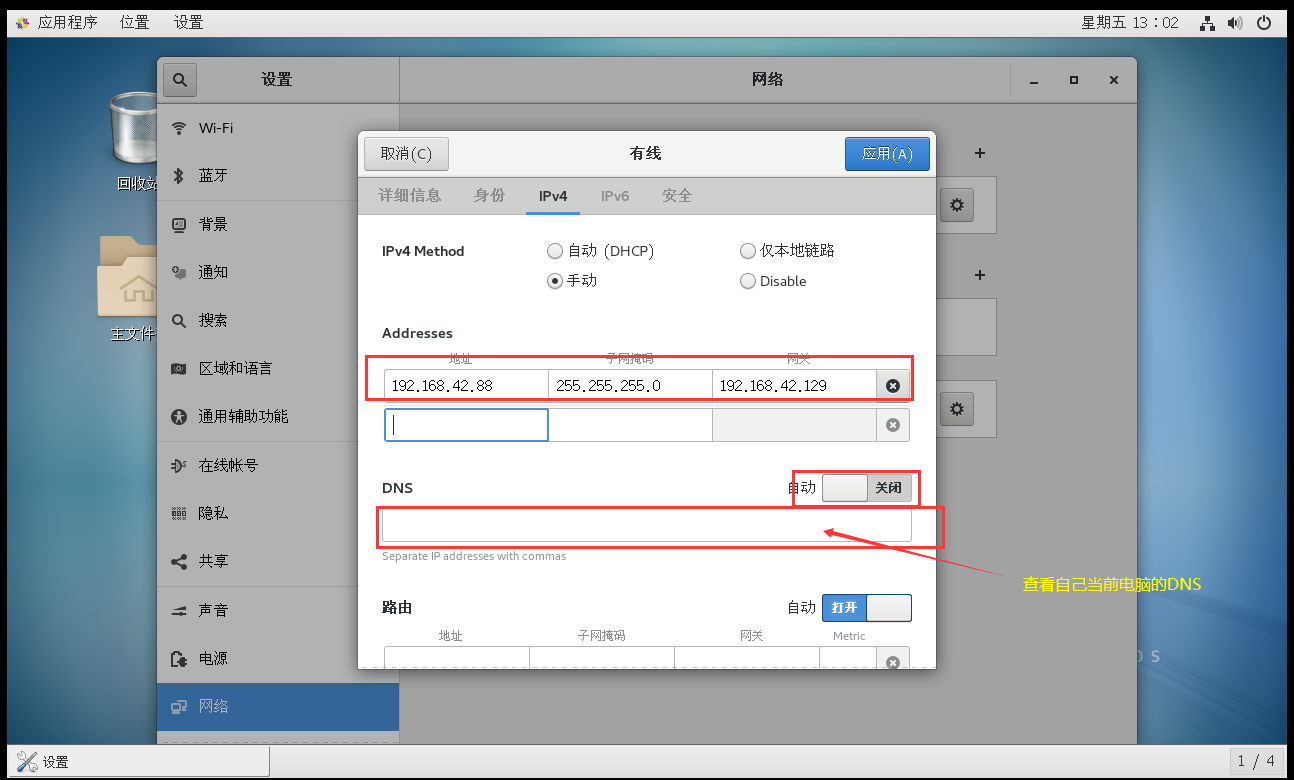Focus the route Metric input field
Image resolution: width=1294 pixels, height=780 pixels.
pos(848,660)
